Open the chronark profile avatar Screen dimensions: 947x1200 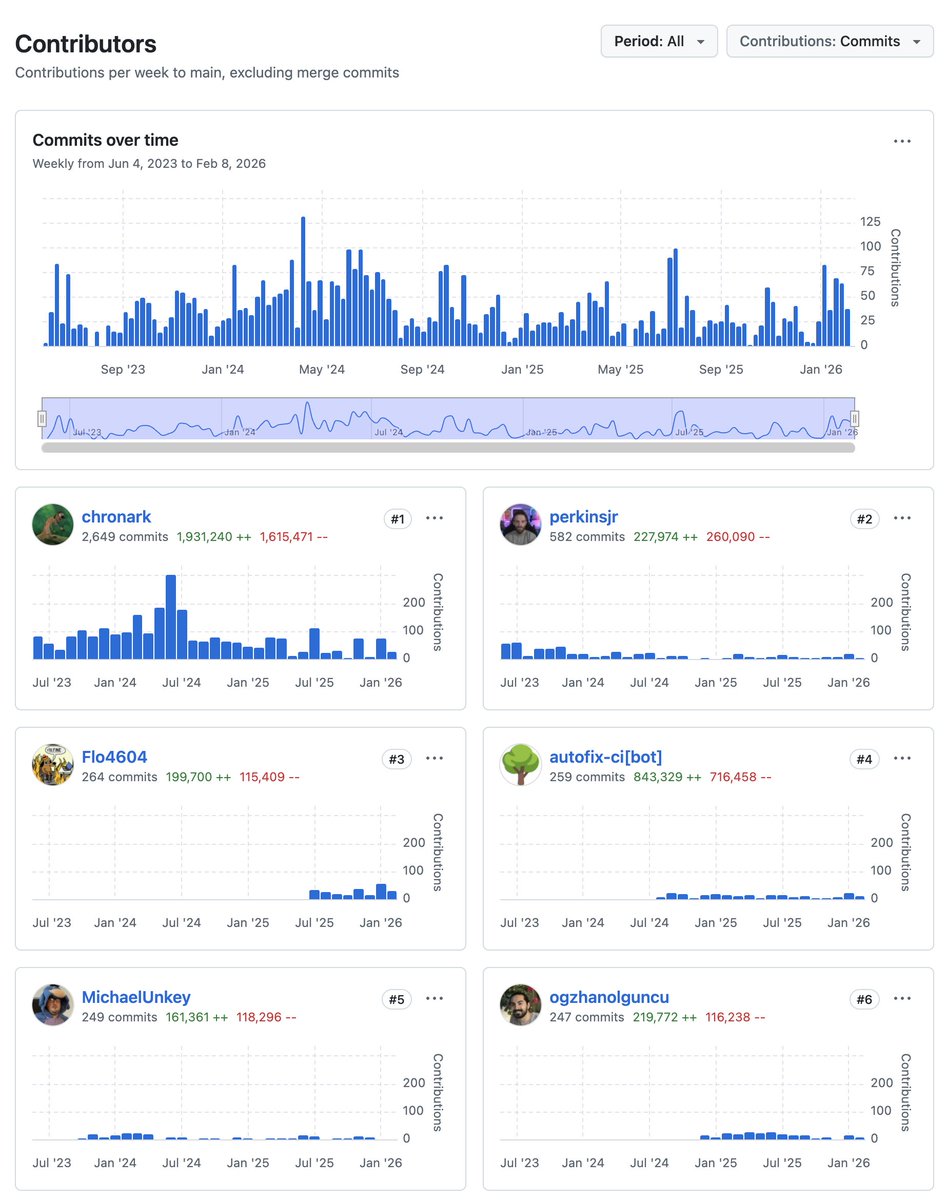coord(52,524)
